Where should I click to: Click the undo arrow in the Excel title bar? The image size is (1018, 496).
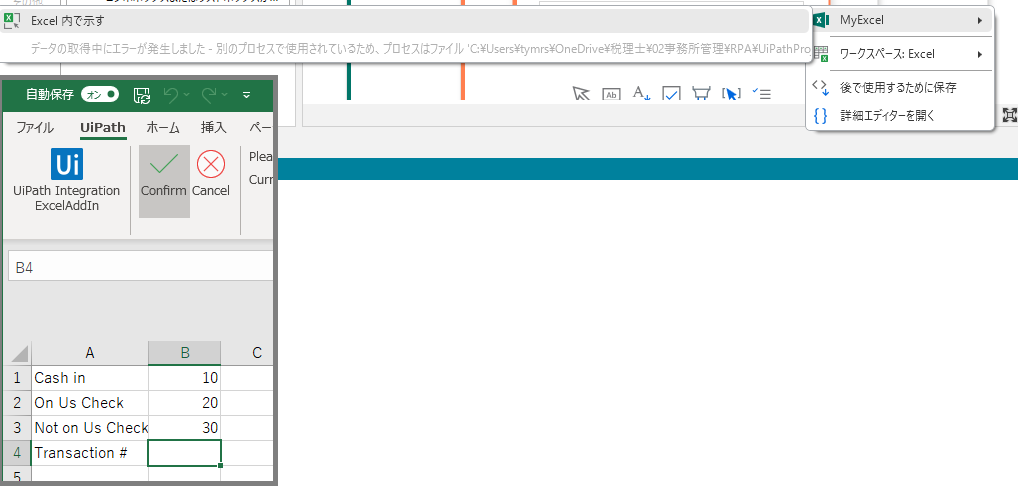tap(171, 95)
